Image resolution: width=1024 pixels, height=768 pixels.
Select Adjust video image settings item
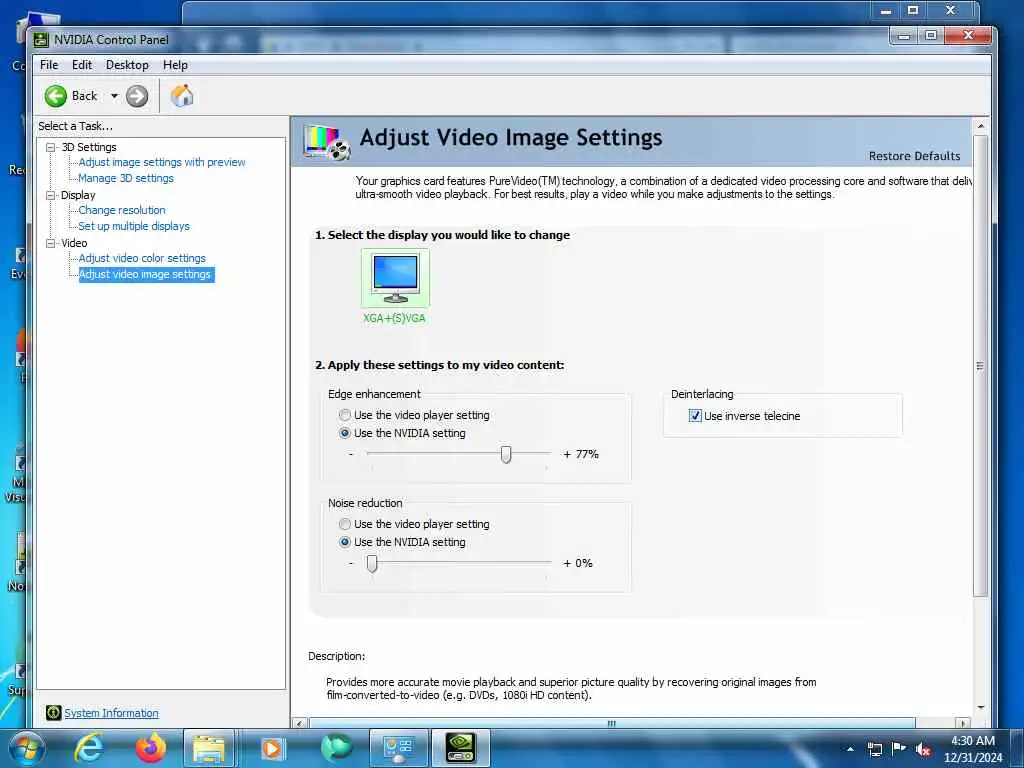click(145, 274)
